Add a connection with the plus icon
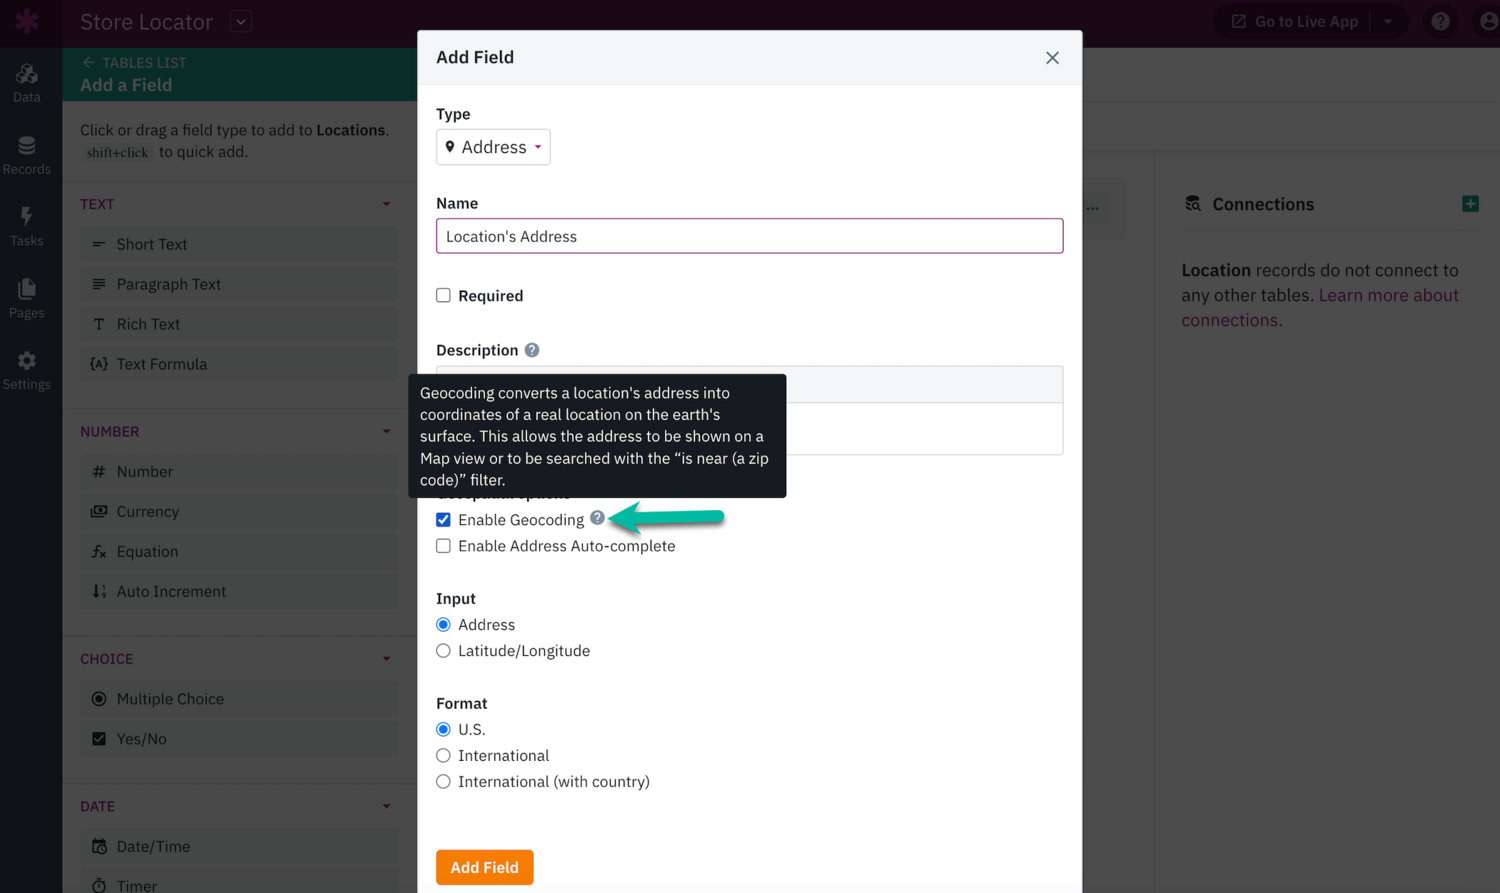Image resolution: width=1500 pixels, height=893 pixels. tap(1470, 203)
